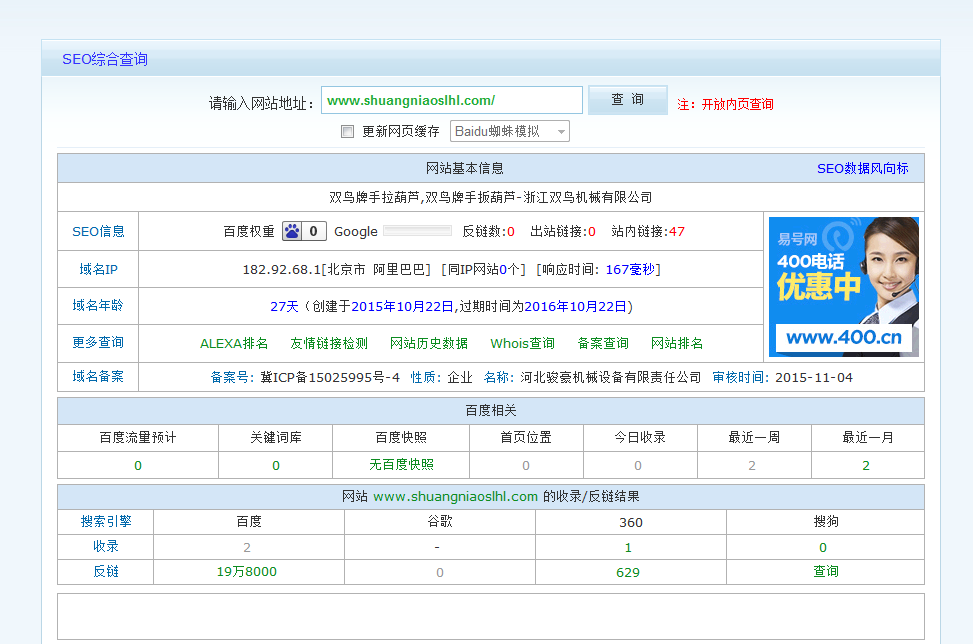Viewport: 973px width, 644px height.
Task: Click the Google PageRank bar
Action: (x=418, y=231)
